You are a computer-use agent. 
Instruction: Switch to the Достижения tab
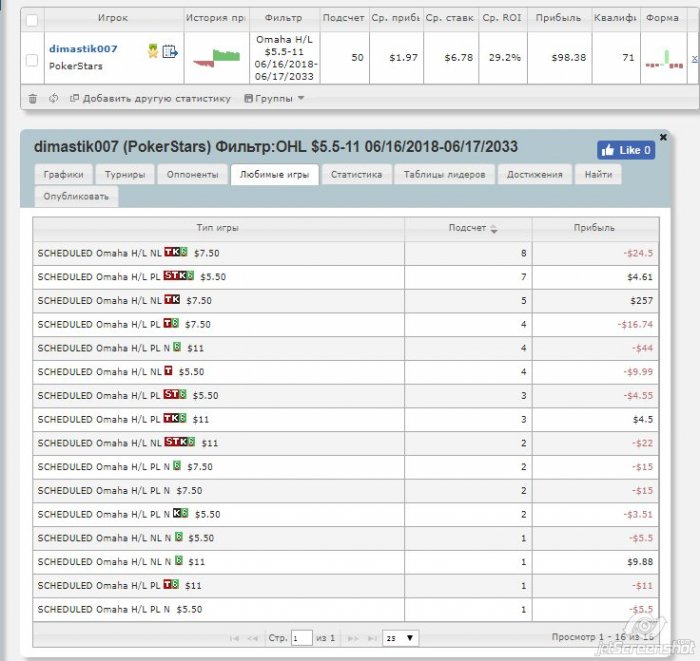pyautogui.click(x=534, y=175)
